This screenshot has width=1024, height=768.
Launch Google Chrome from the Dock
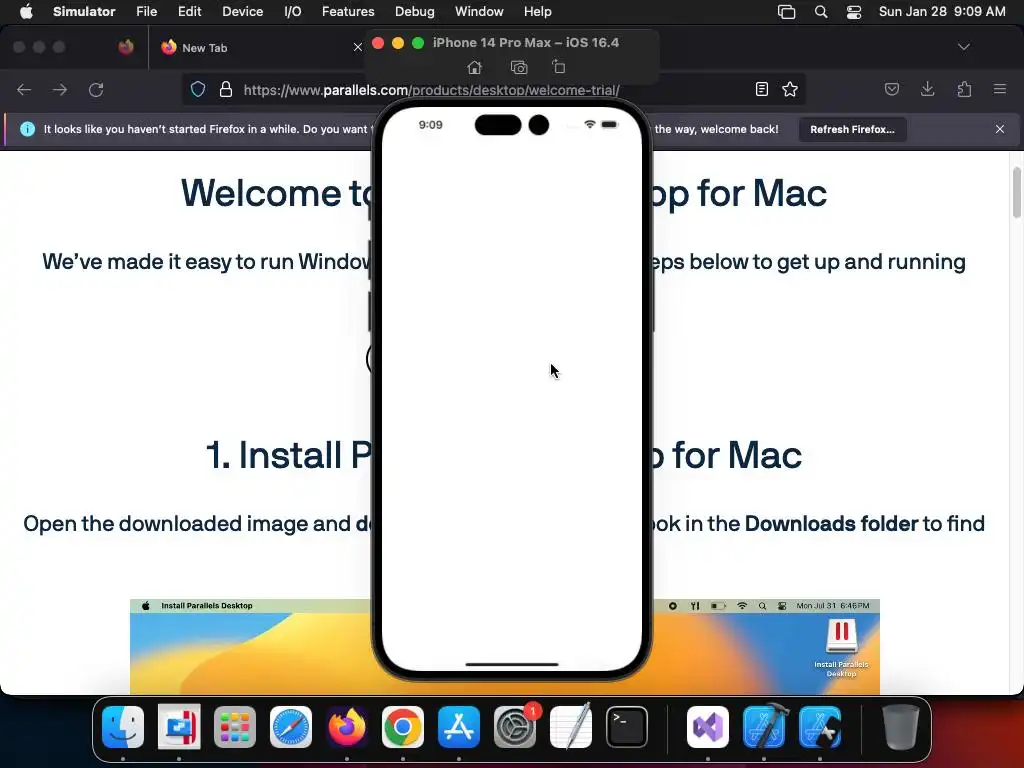pyautogui.click(x=403, y=727)
